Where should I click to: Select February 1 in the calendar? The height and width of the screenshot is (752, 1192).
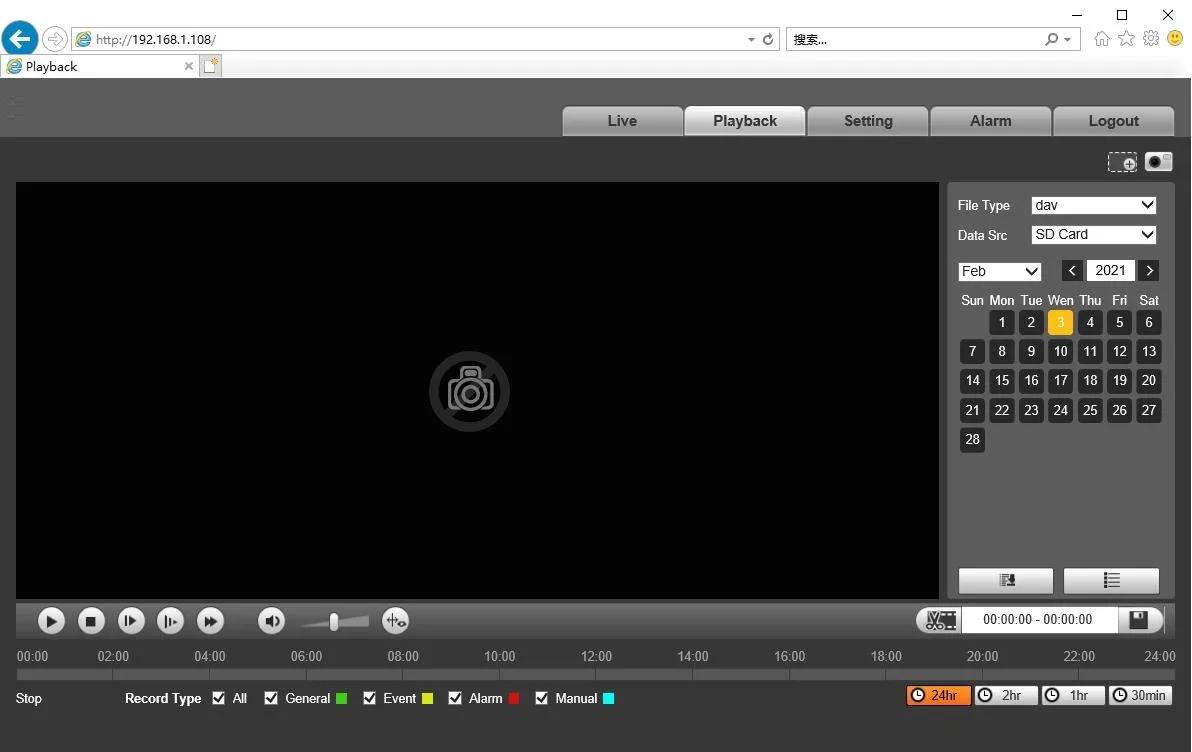(1002, 322)
